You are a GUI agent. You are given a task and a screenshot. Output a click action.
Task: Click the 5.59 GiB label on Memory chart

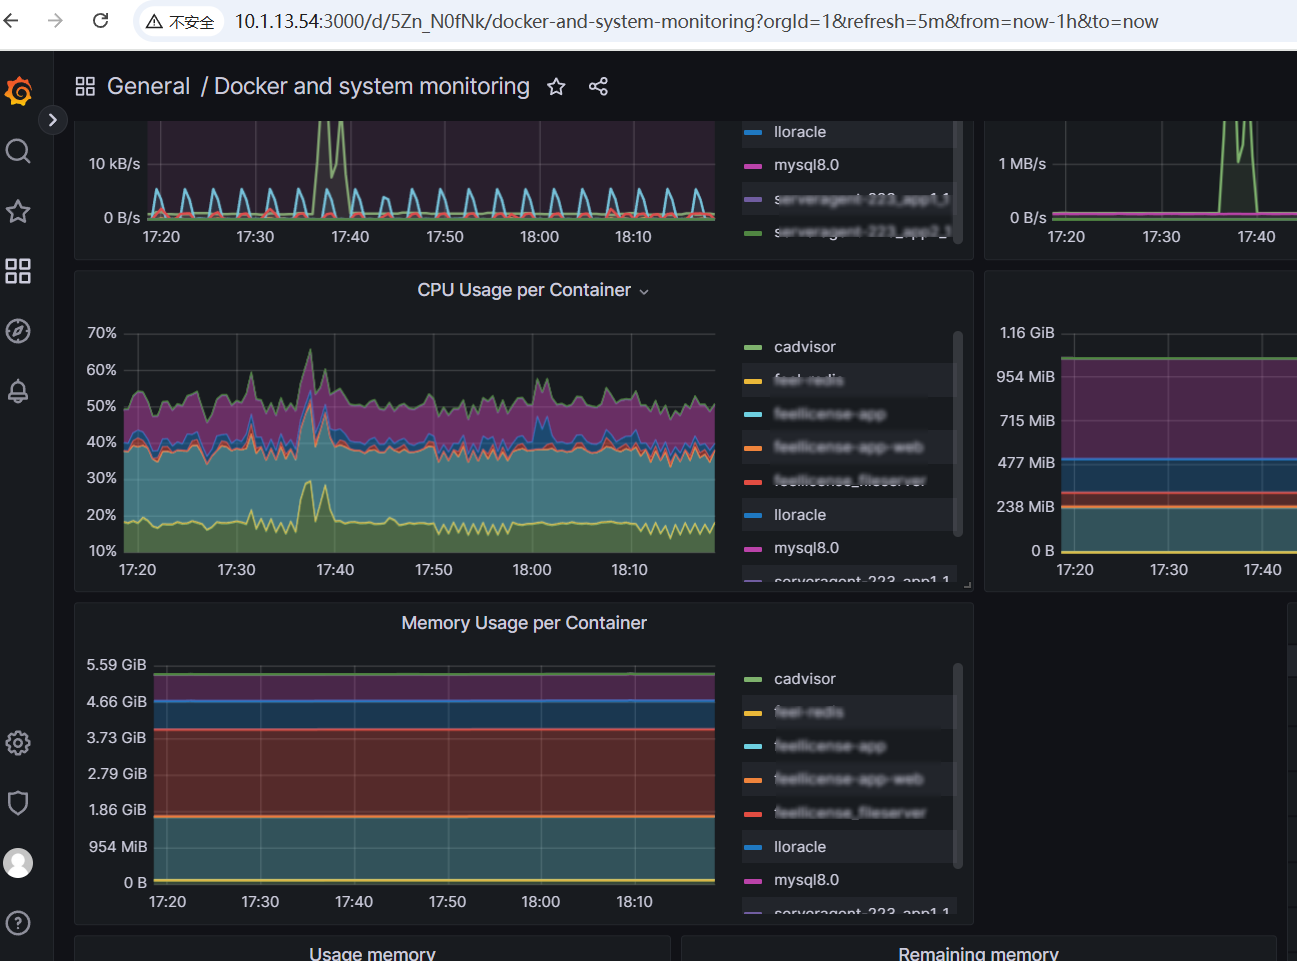[x=116, y=665]
